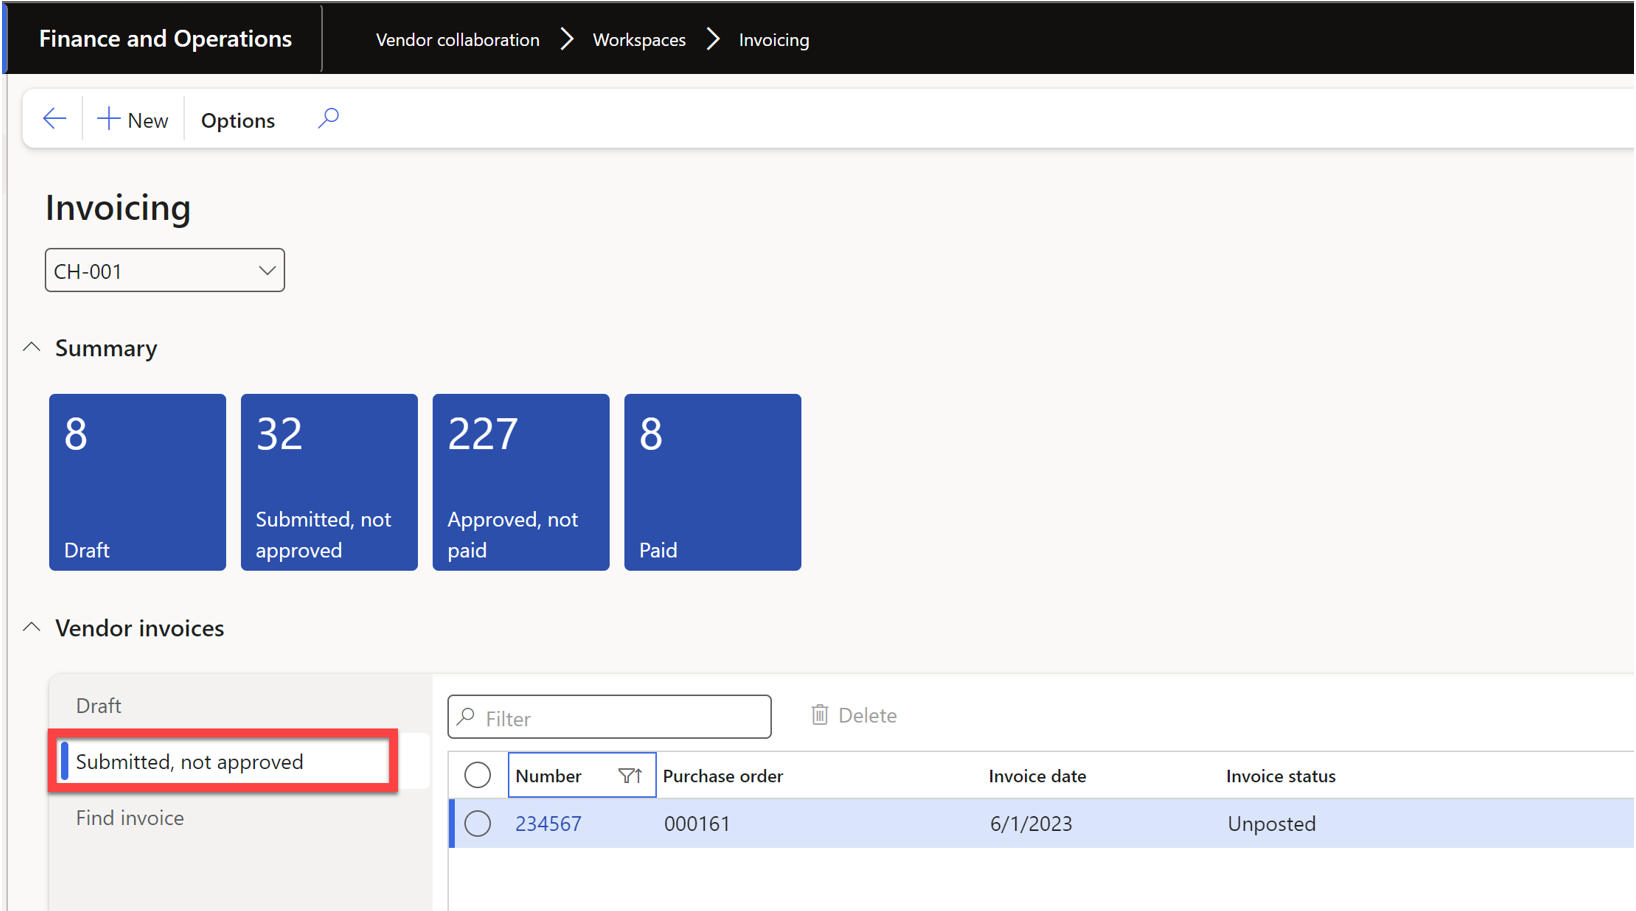Viewport: 1636px width, 911px height.
Task: Click the Delete trash icon button
Action: coord(854,716)
